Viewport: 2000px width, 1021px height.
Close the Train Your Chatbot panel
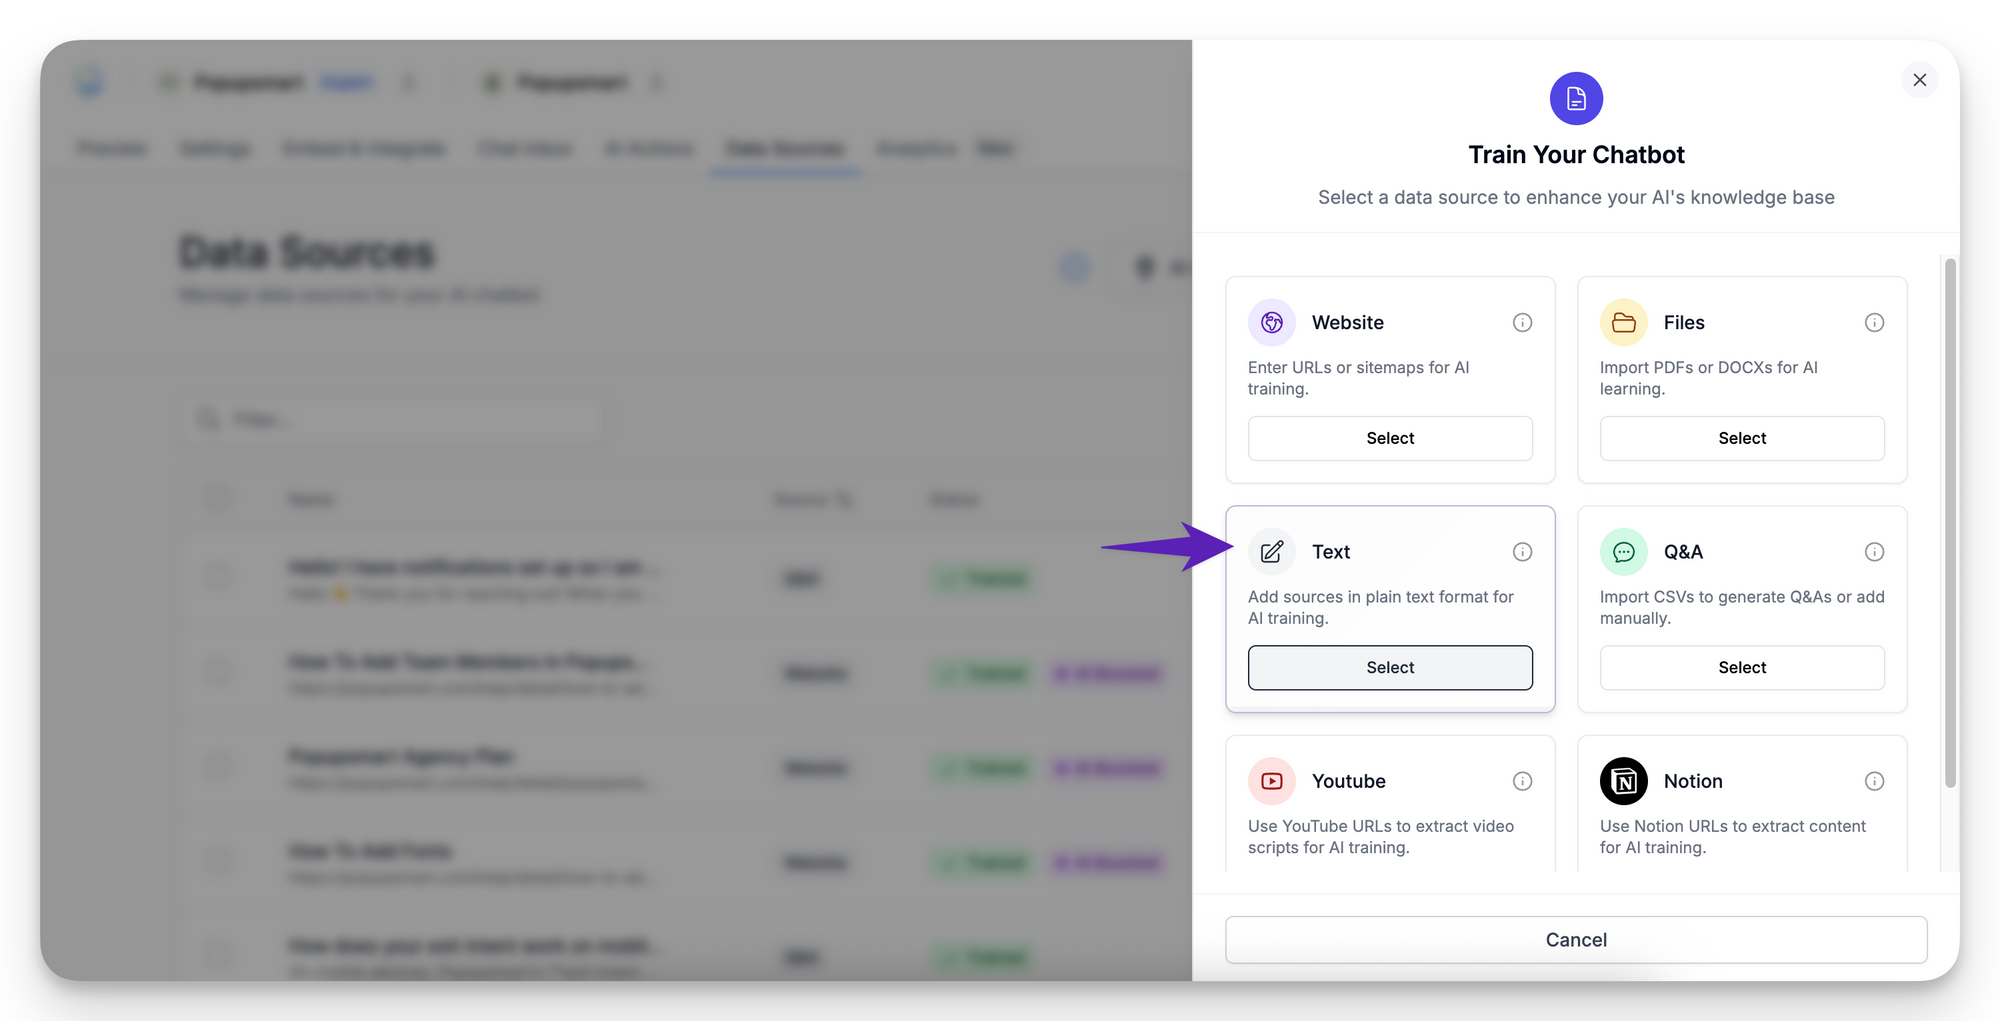pos(1919,80)
